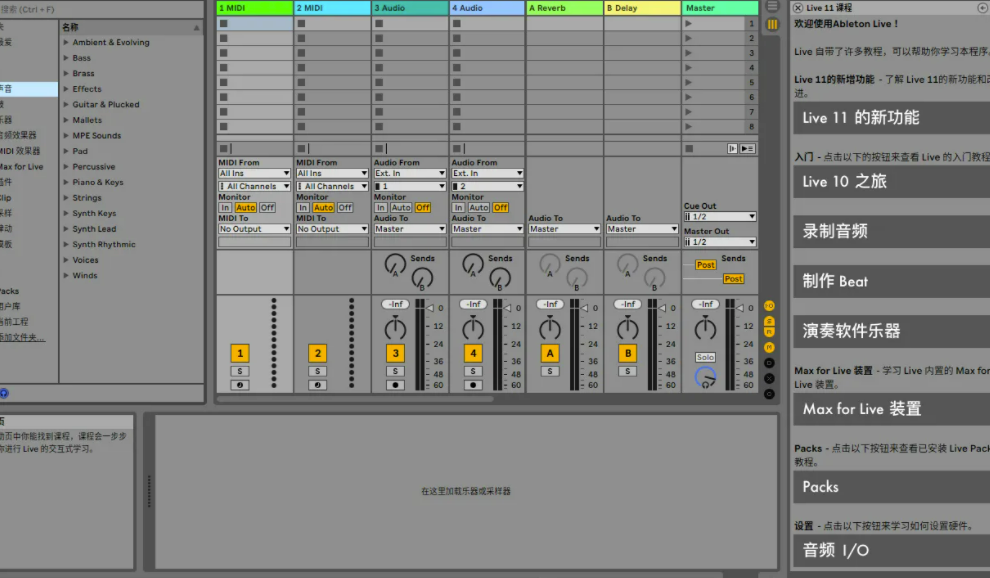The width and height of the screenshot is (990, 578).
Task: Start the 录制音频 lesson
Action: (892, 231)
